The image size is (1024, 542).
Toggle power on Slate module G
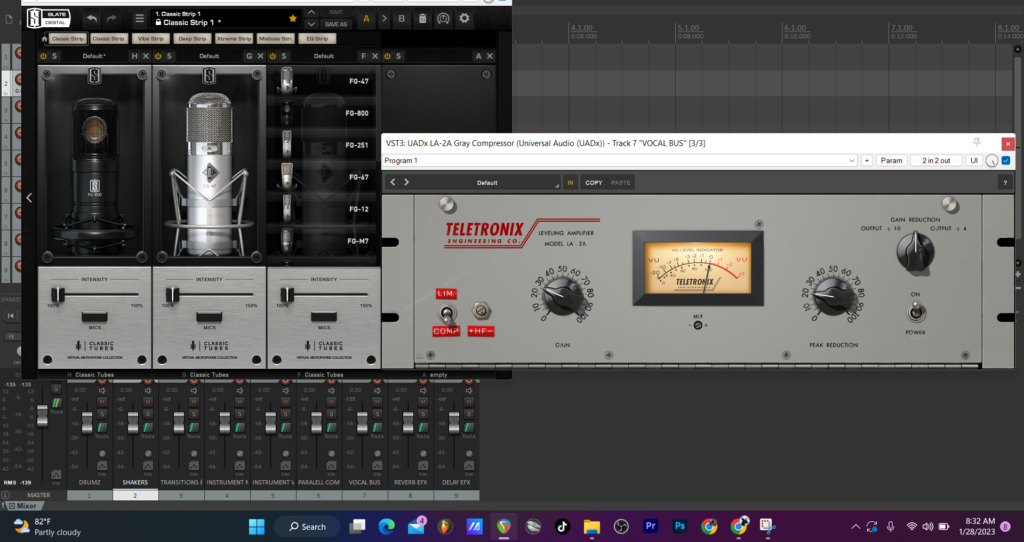coord(157,56)
